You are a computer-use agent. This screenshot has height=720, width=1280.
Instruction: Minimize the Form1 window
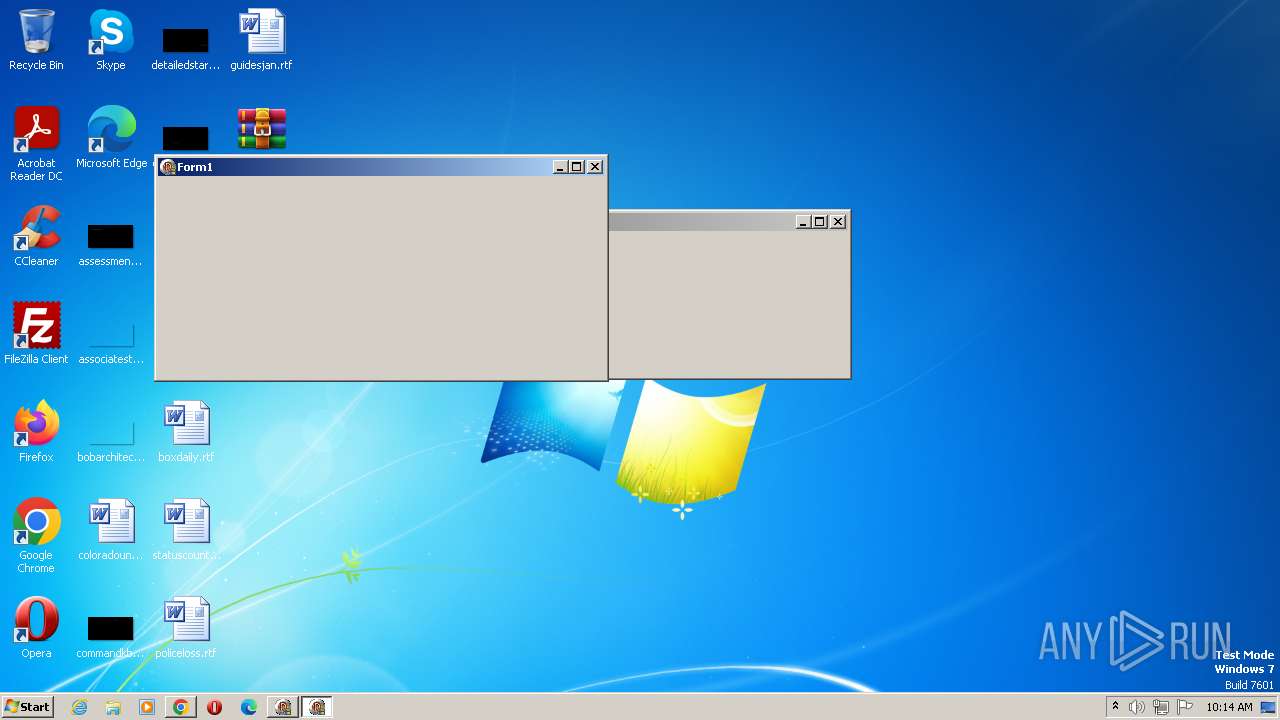coord(560,167)
